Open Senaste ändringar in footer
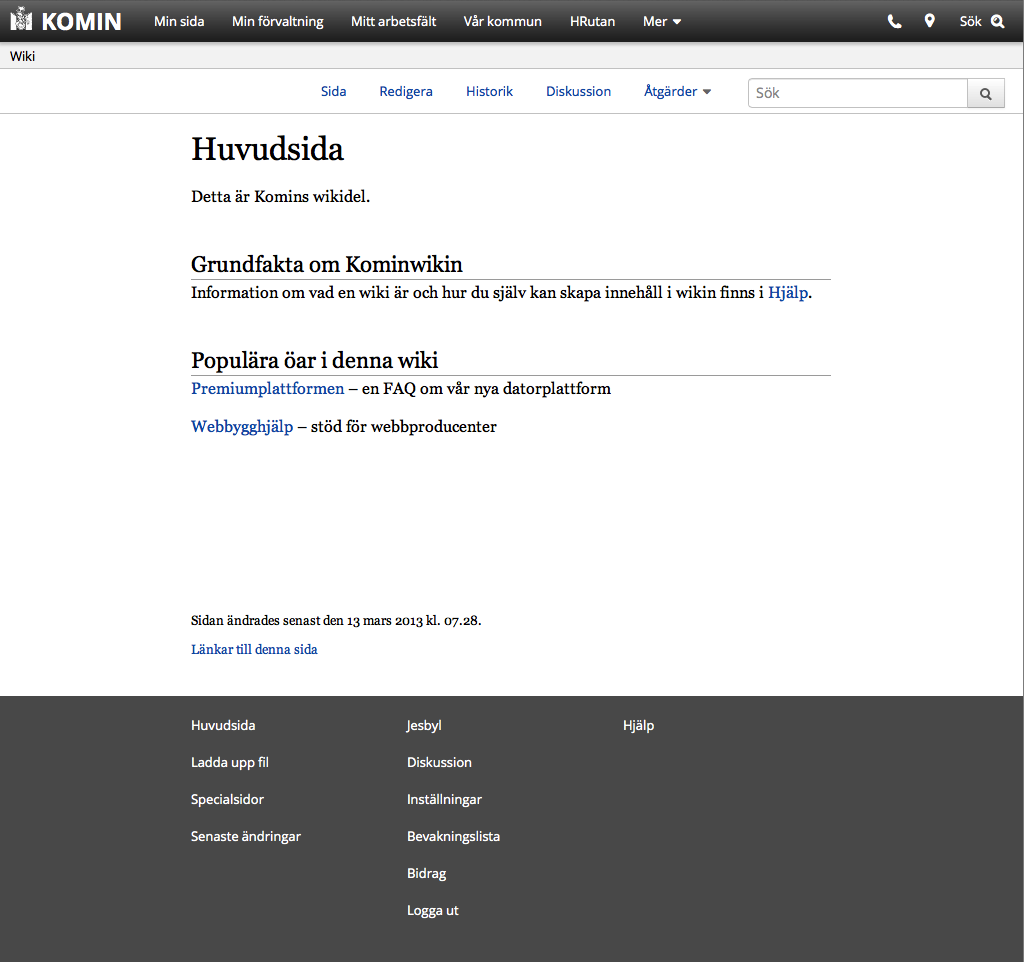The height and width of the screenshot is (962, 1024). coord(246,836)
